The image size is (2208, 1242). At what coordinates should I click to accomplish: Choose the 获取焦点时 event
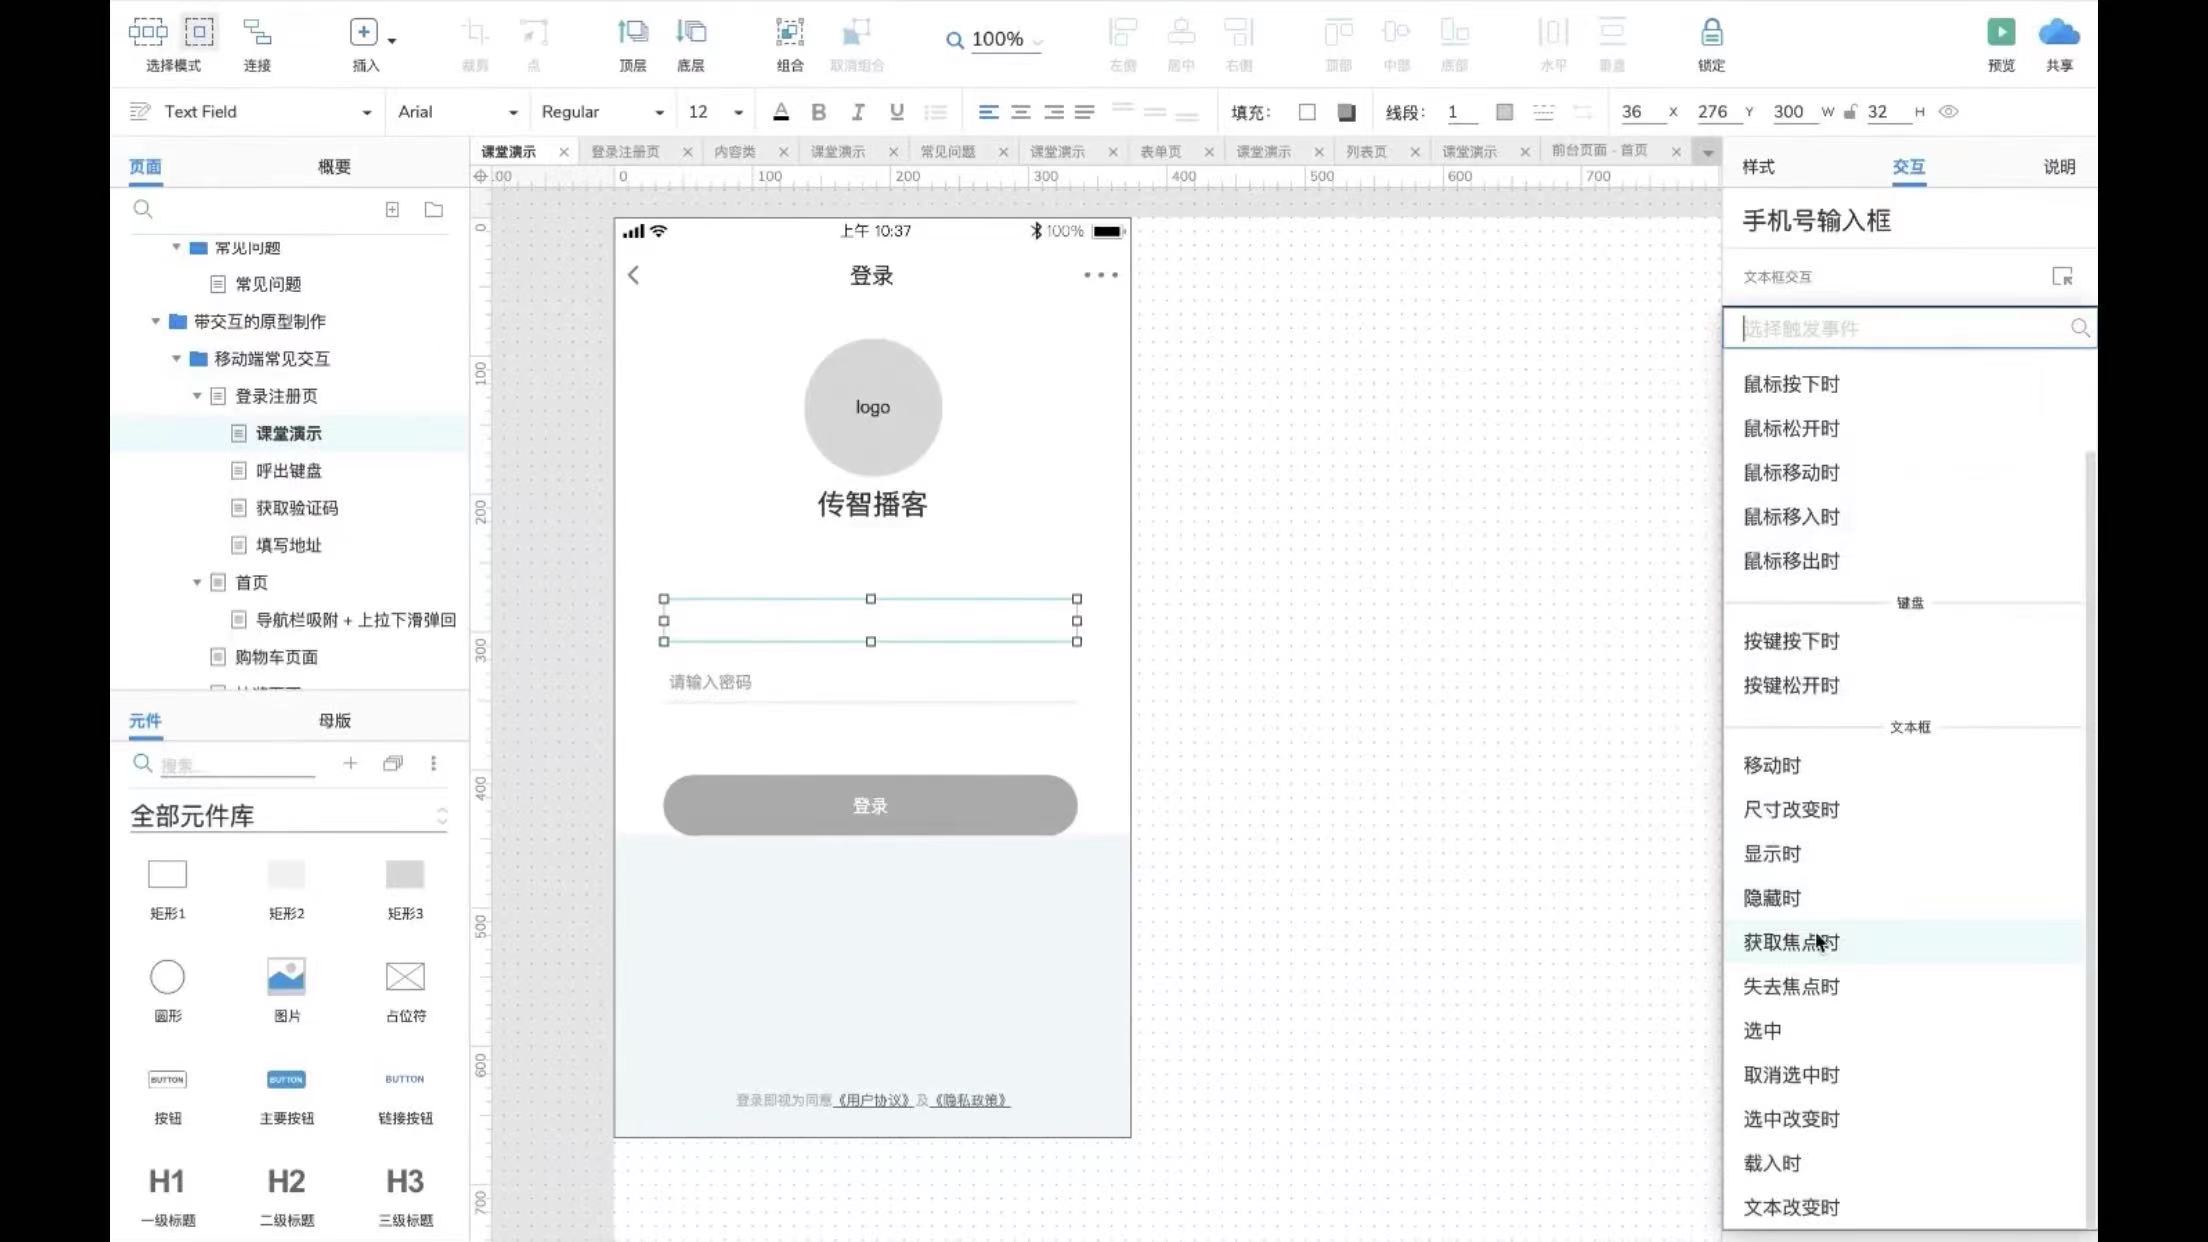pos(1790,942)
